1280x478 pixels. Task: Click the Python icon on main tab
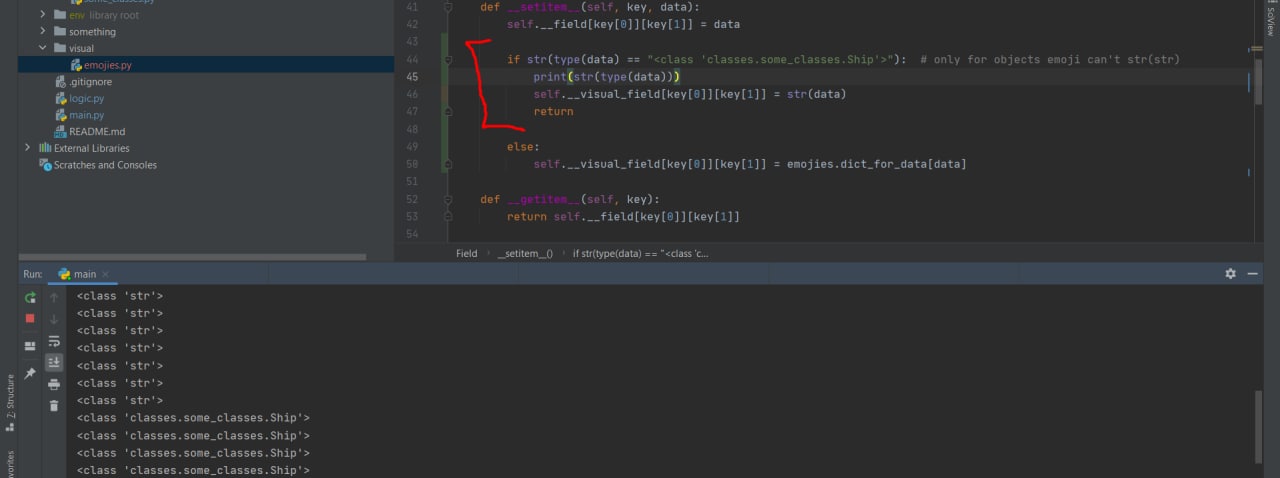tap(64, 274)
